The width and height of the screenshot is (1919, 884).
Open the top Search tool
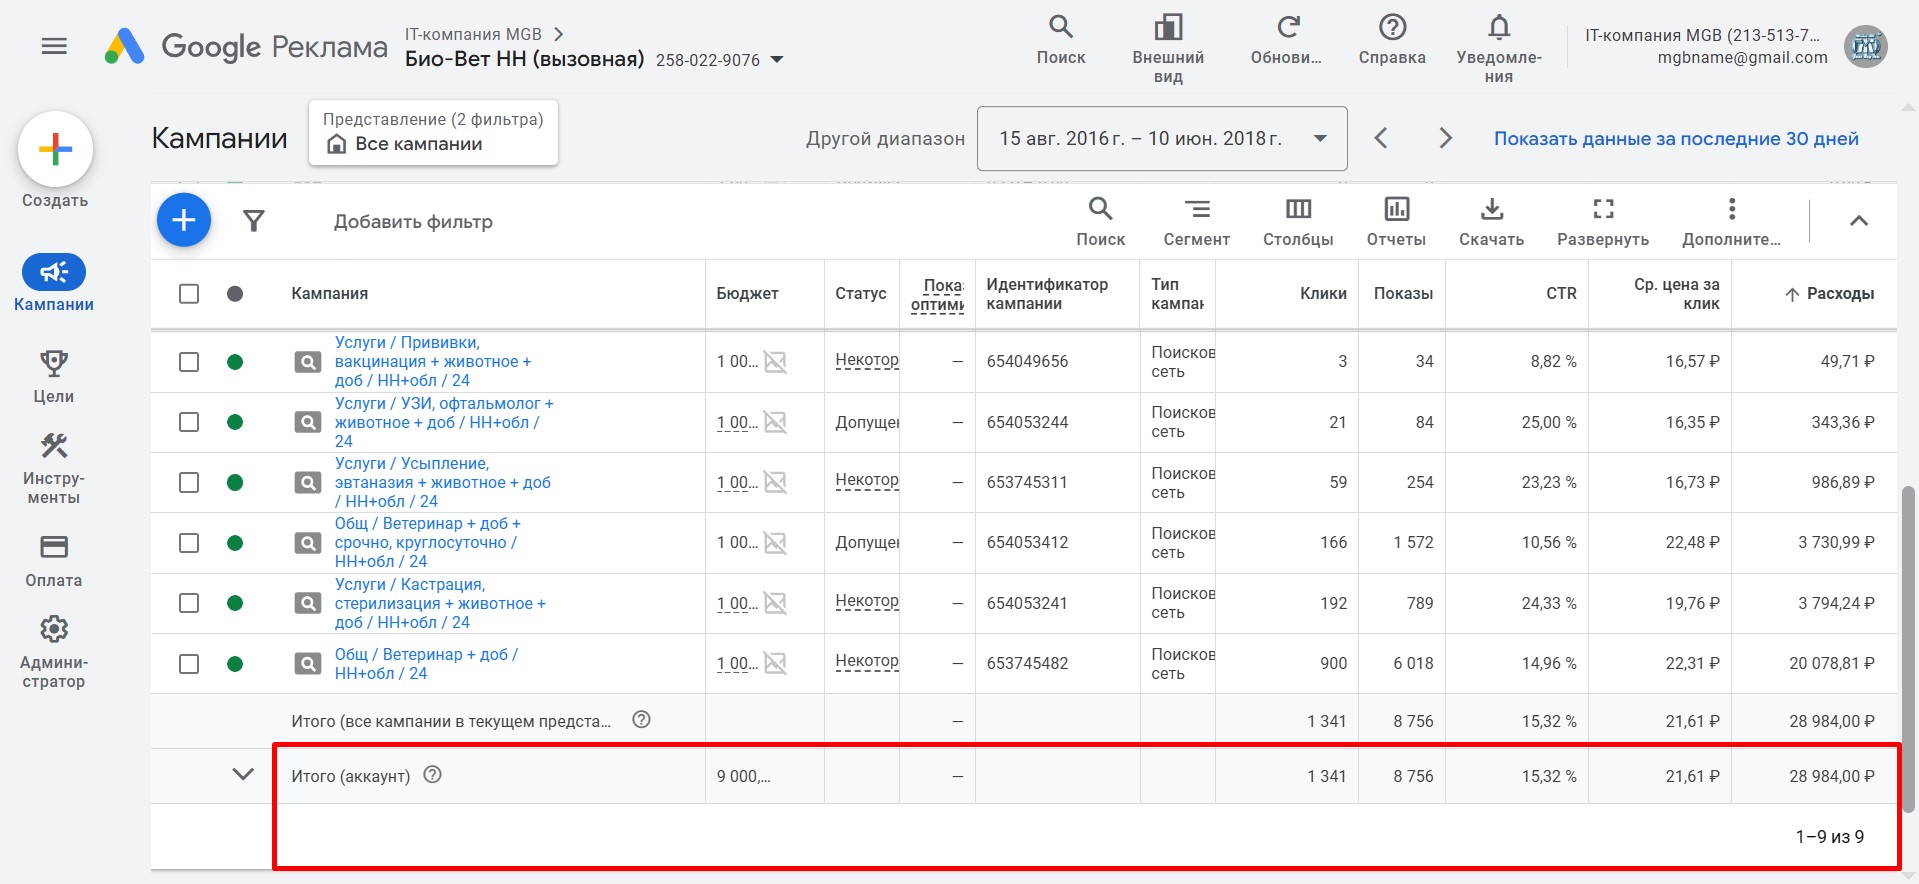pyautogui.click(x=1060, y=40)
